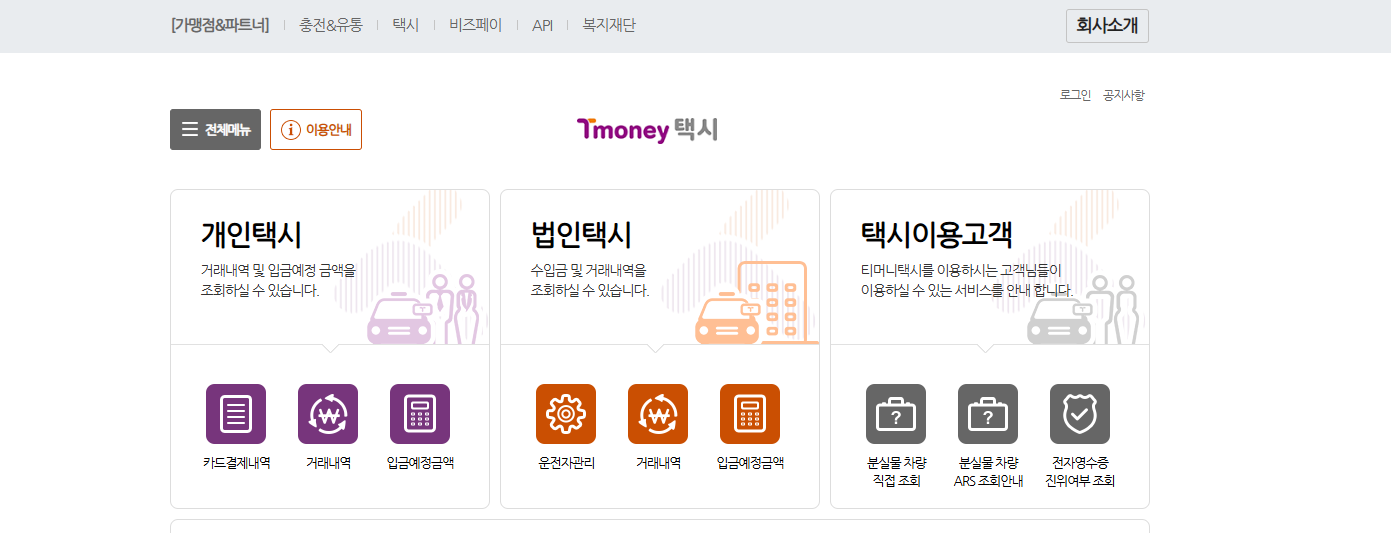This screenshot has height=533, width=1391.
Task: Click the 전자영수증 진위여부 조회 label text
Action: tap(1080, 472)
